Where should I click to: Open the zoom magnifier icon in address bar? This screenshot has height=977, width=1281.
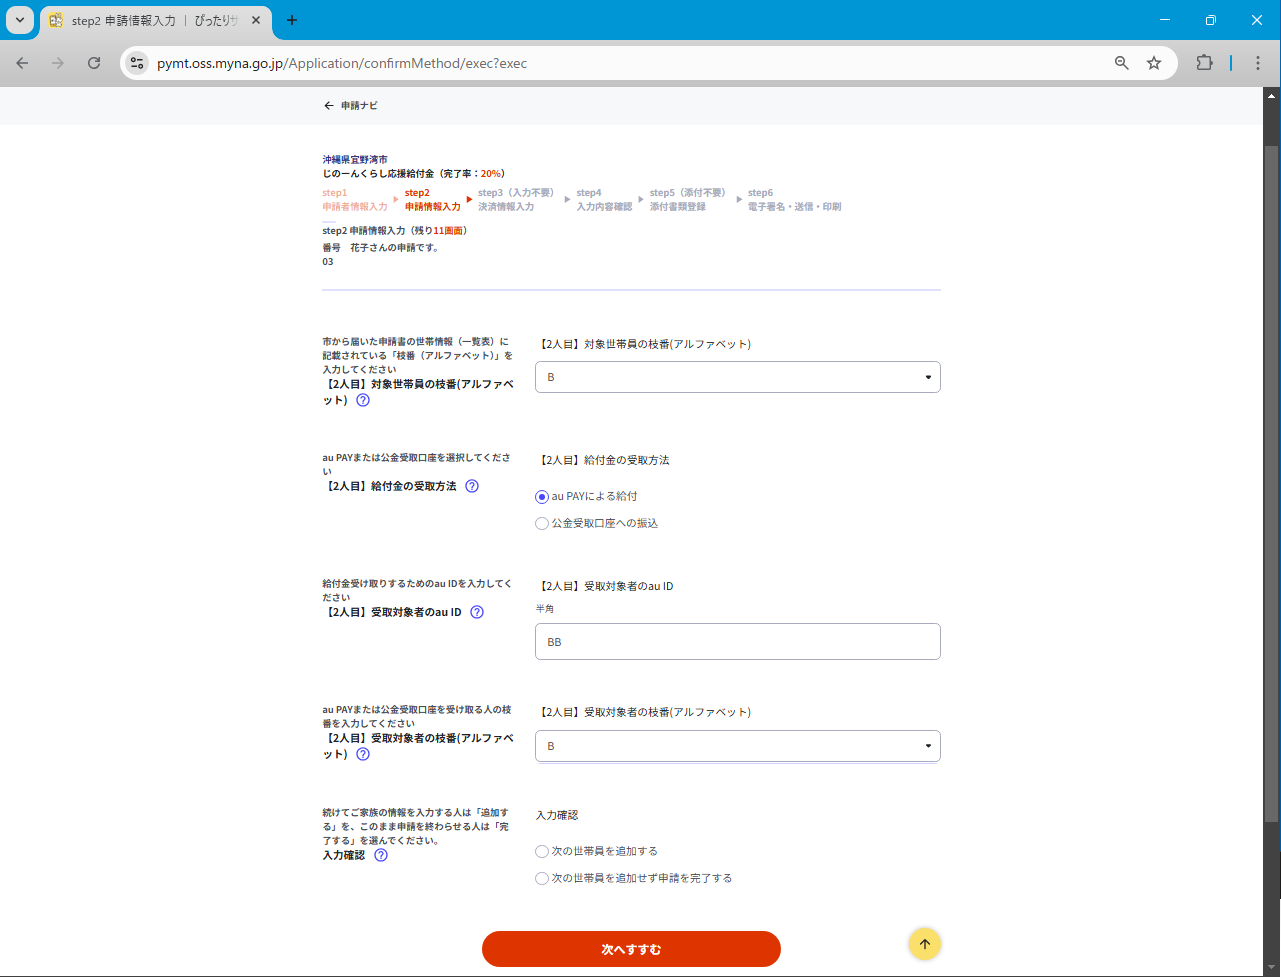[x=1122, y=63]
